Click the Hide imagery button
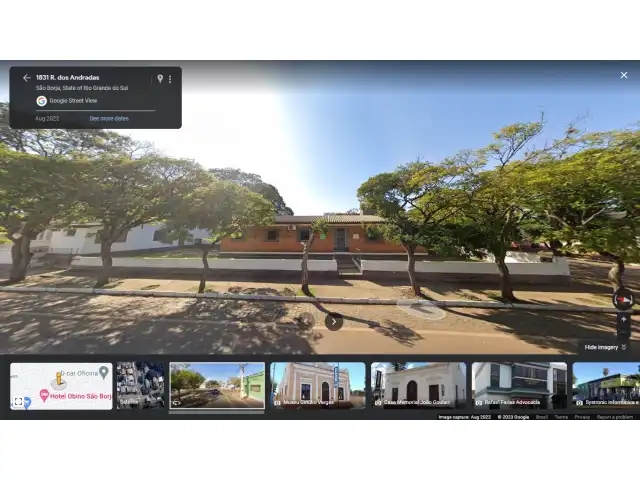640x480 pixels. click(605, 347)
